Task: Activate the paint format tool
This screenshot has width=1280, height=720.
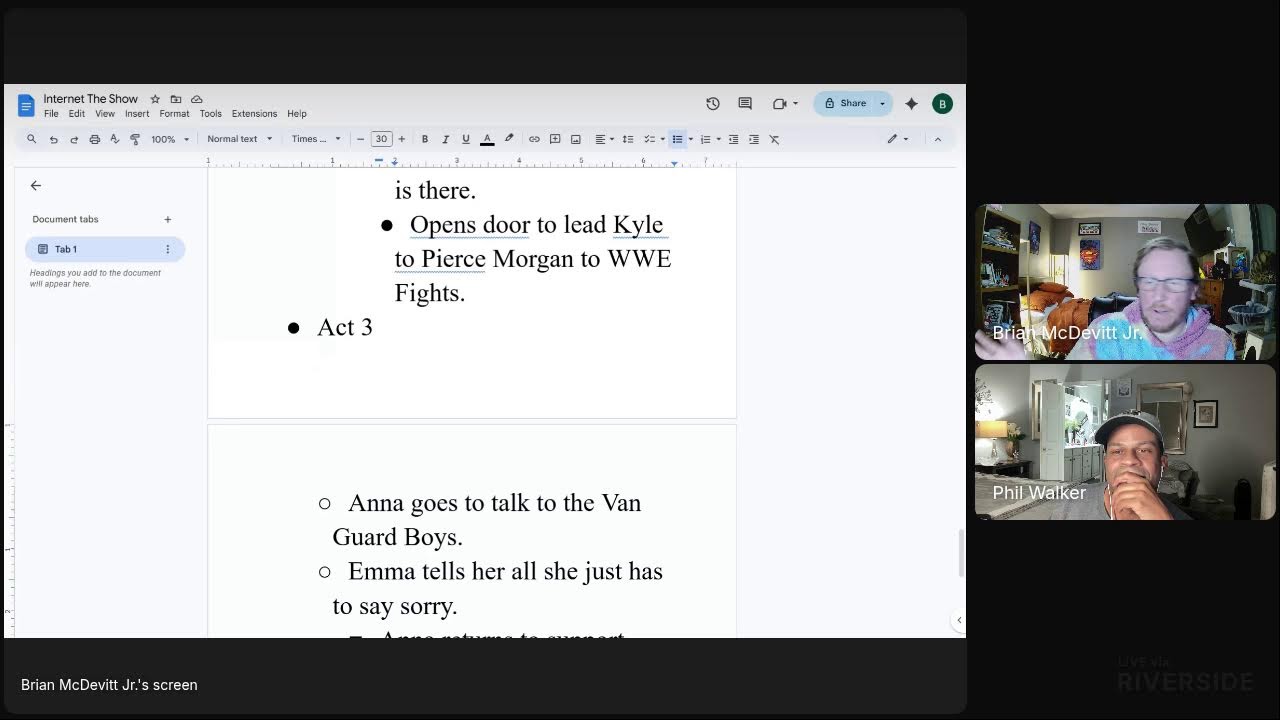Action: (135, 139)
